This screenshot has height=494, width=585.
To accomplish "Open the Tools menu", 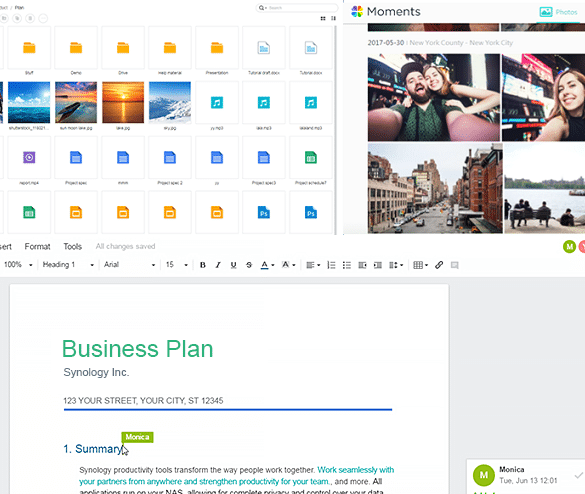I will (x=72, y=246).
